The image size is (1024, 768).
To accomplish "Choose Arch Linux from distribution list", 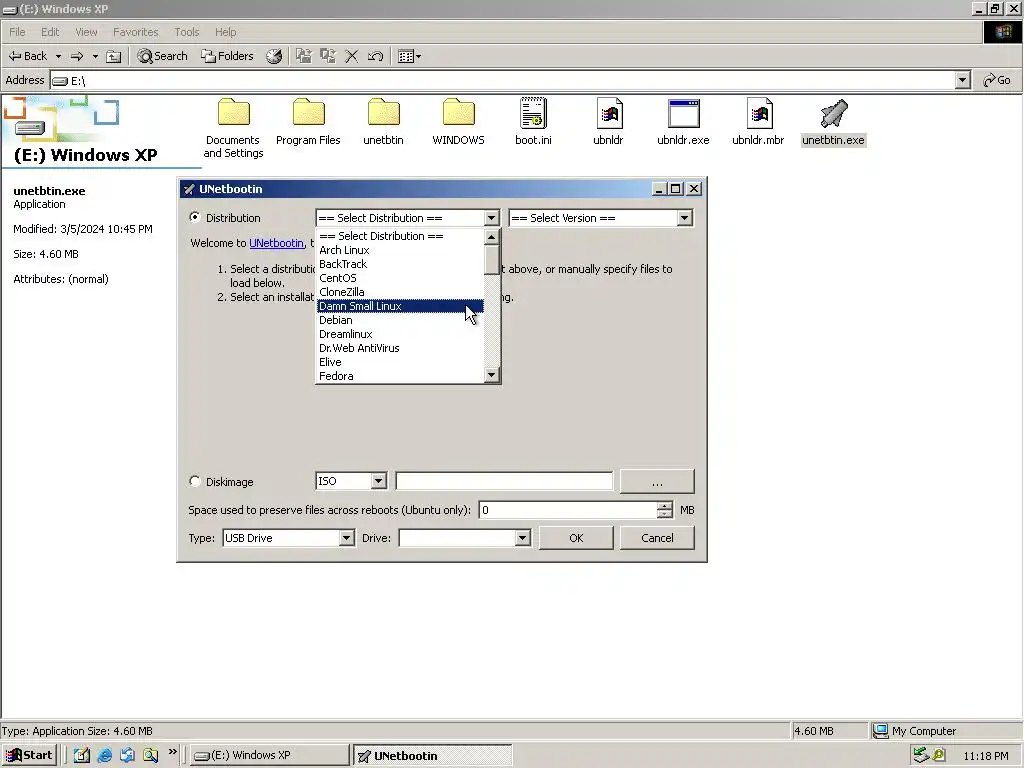I will [x=400, y=250].
